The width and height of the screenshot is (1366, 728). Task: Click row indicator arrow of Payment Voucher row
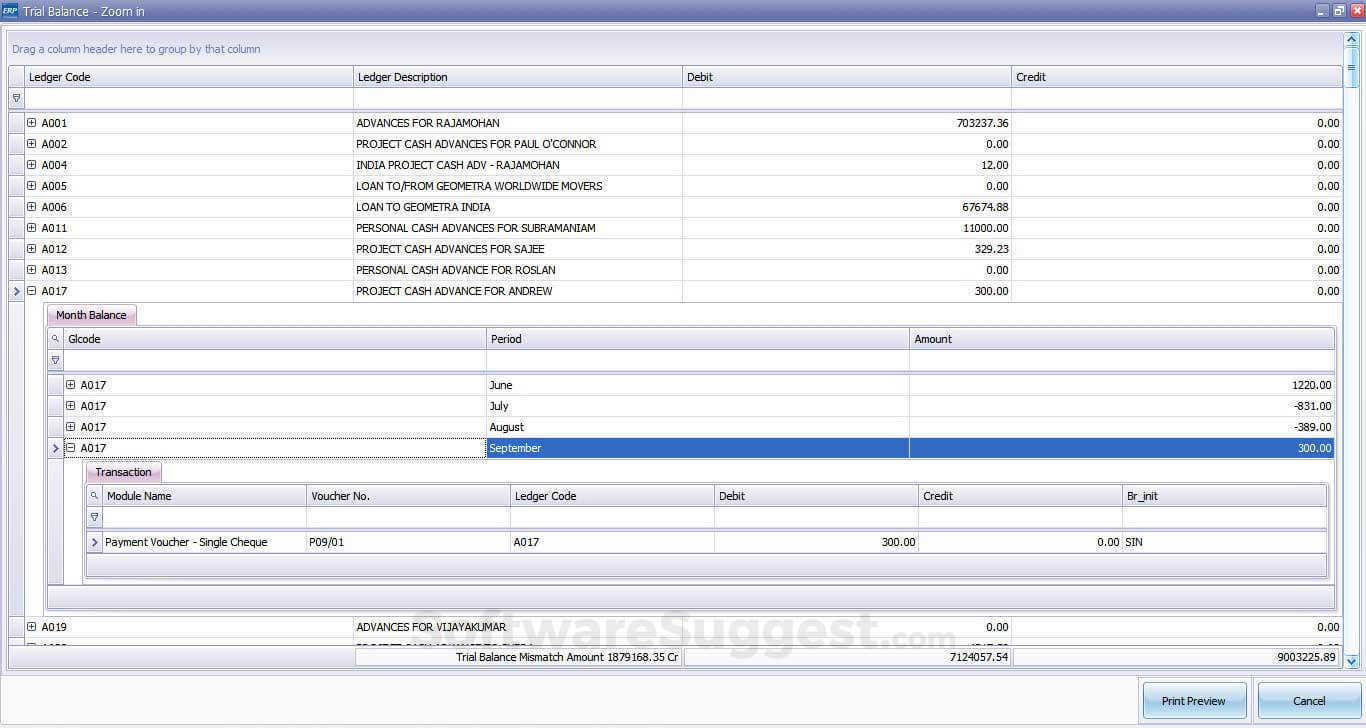pos(95,542)
